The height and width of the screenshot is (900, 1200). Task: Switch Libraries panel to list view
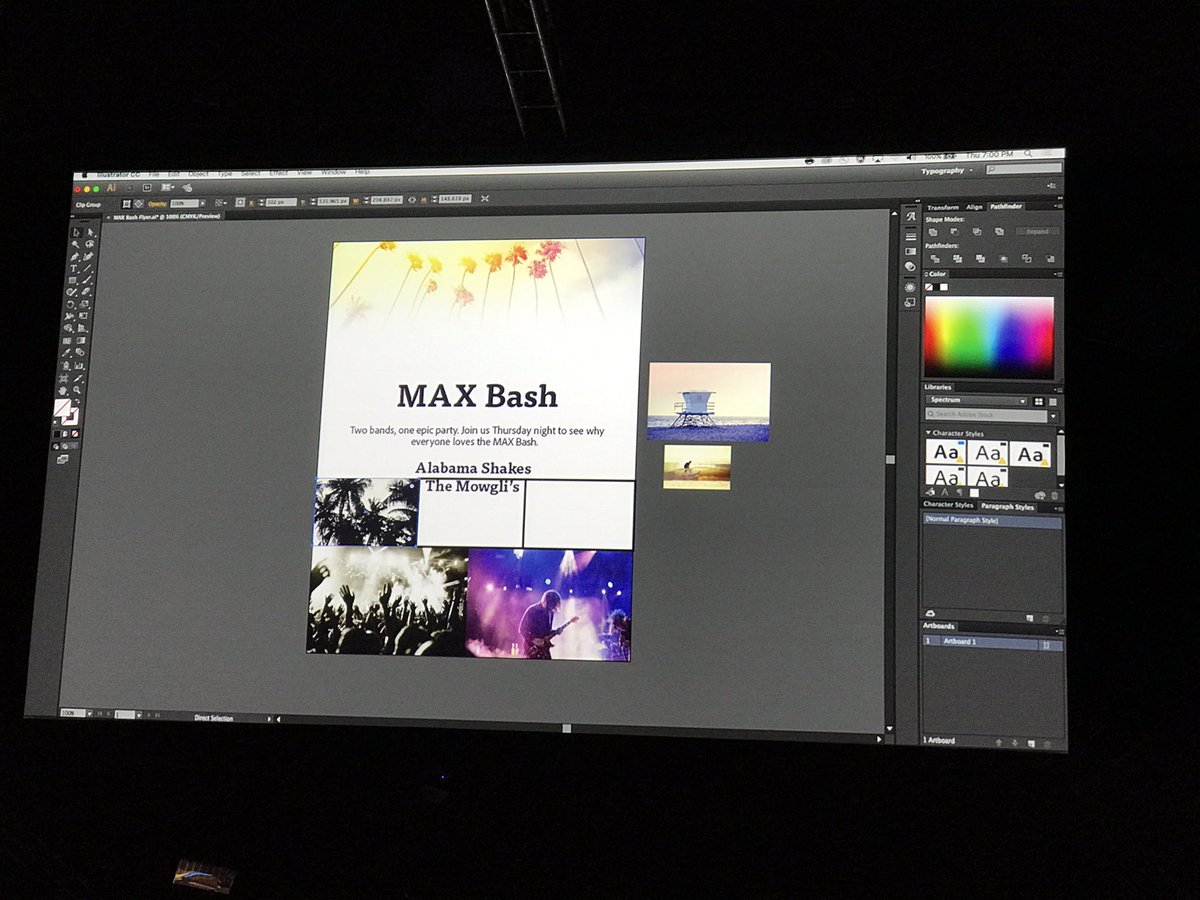coord(1053,402)
